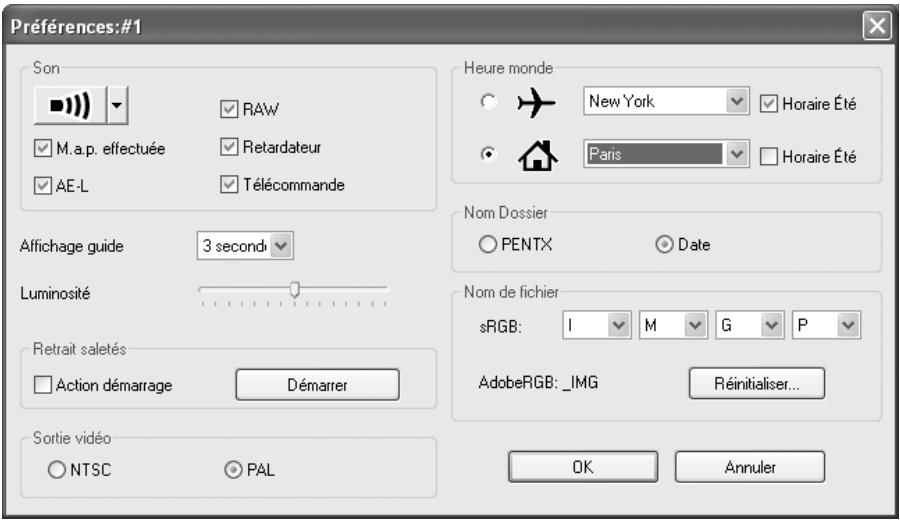
Task: Click the Démarrer button
Action: coord(317,385)
